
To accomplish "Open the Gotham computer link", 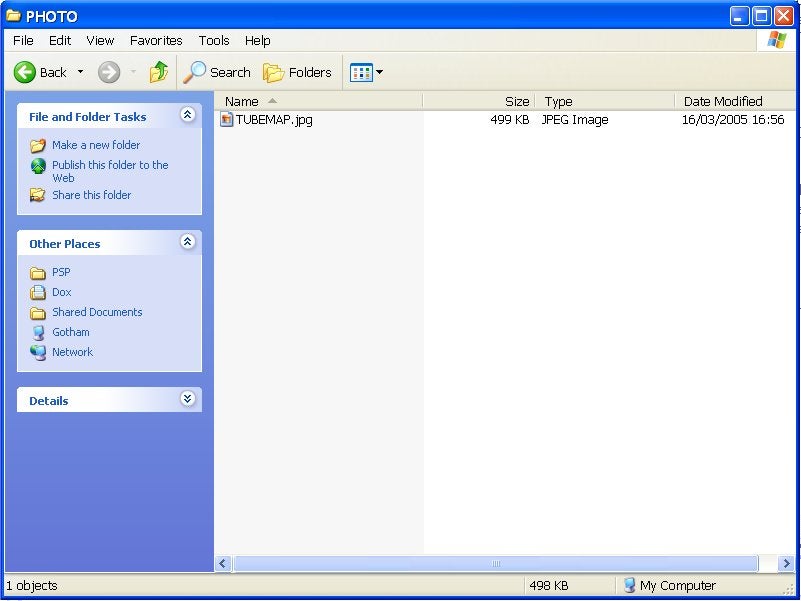I will [x=70, y=332].
